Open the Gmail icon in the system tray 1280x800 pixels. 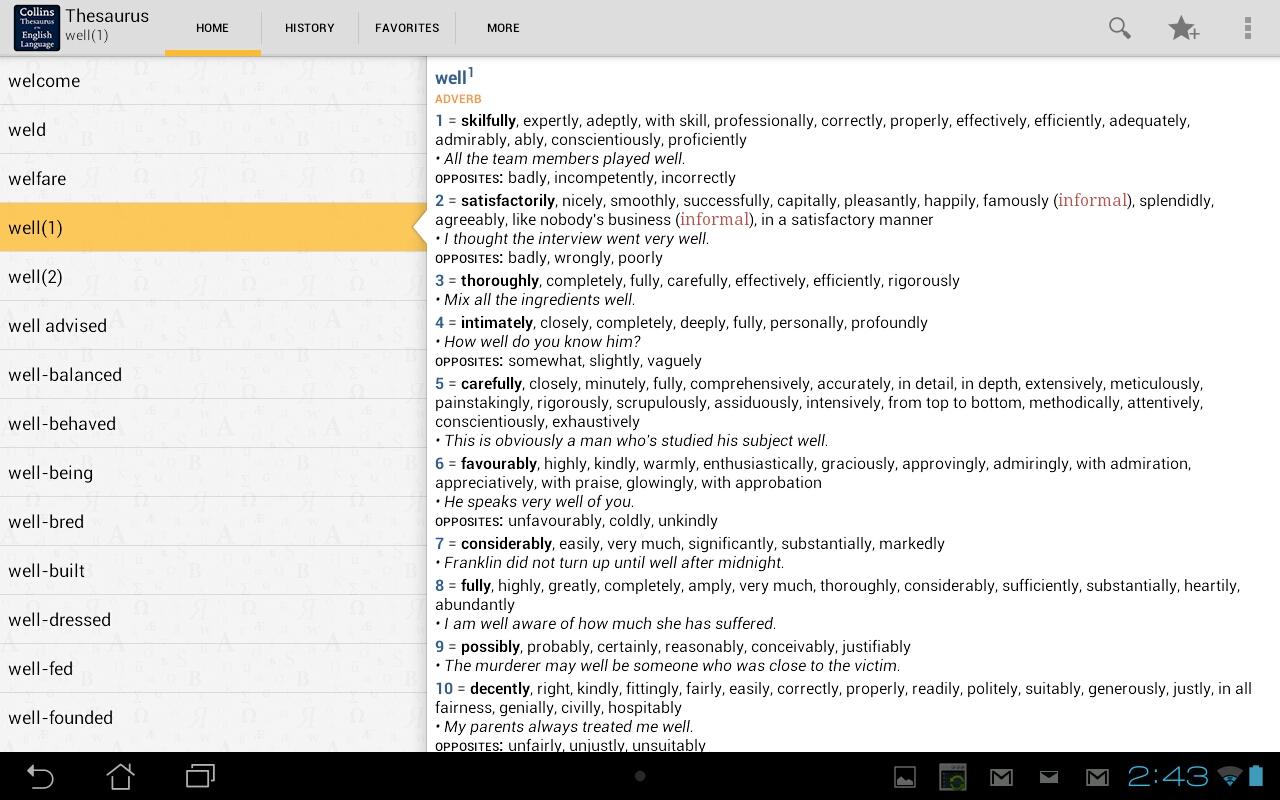click(1001, 776)
